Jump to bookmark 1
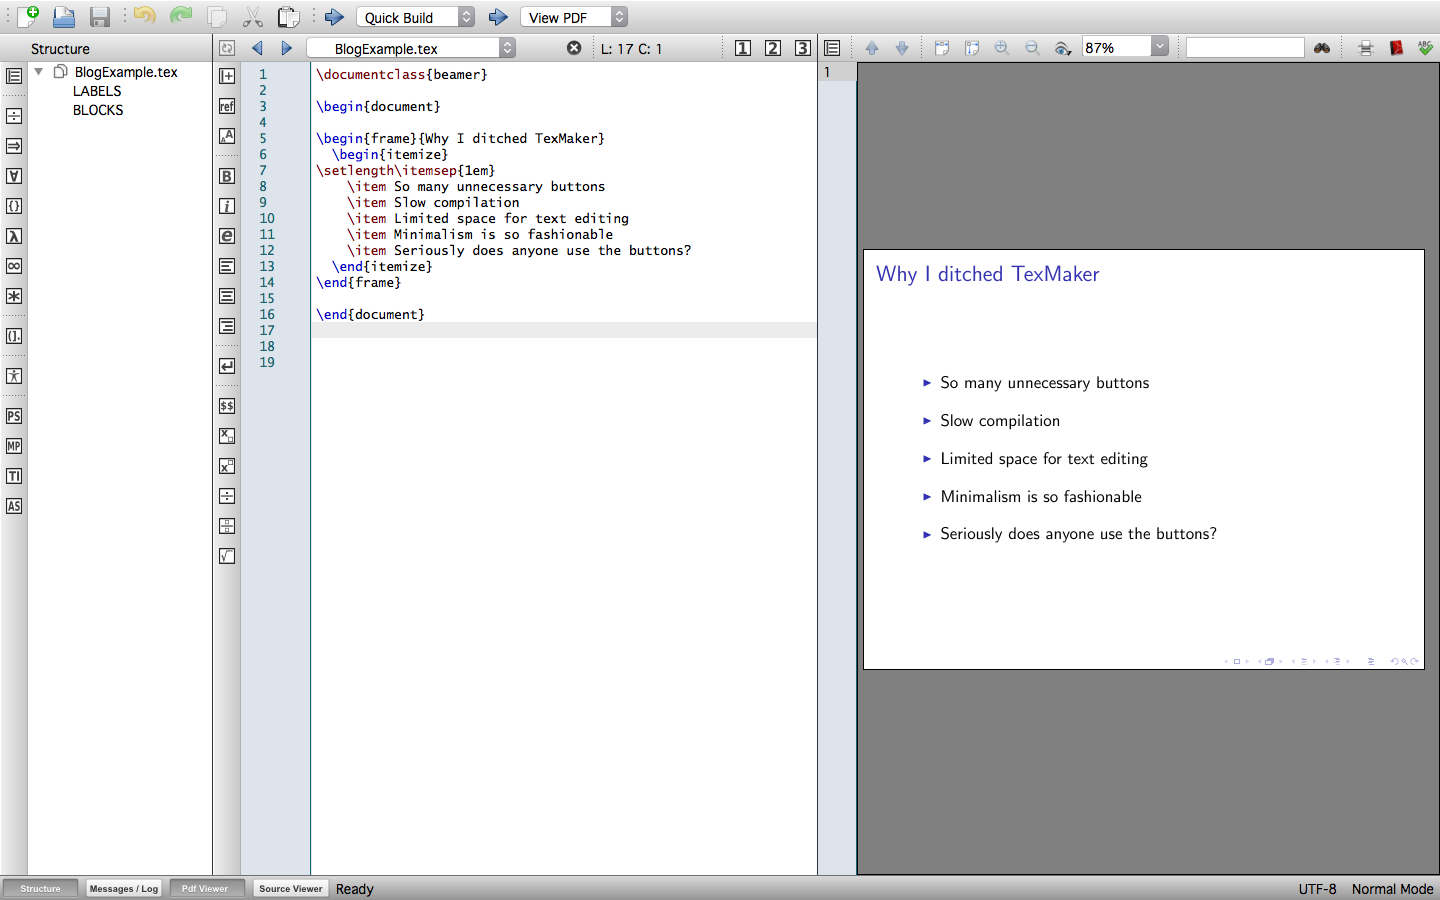Screen dimensions: 1440x900 (743, 48)
